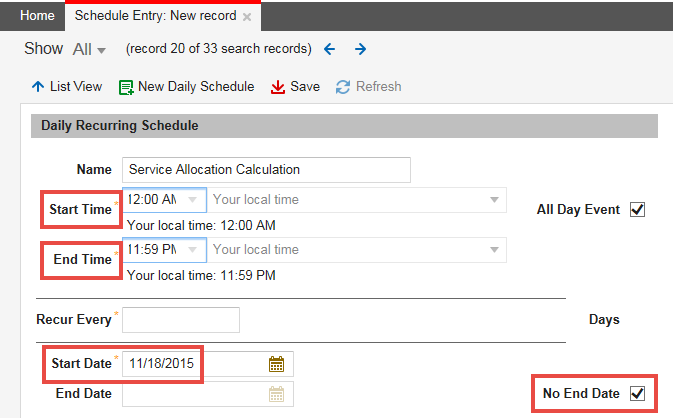Screen dimensions: 673x418
Task: Close the Schedule Entry tab
Action: click(247, 17)
